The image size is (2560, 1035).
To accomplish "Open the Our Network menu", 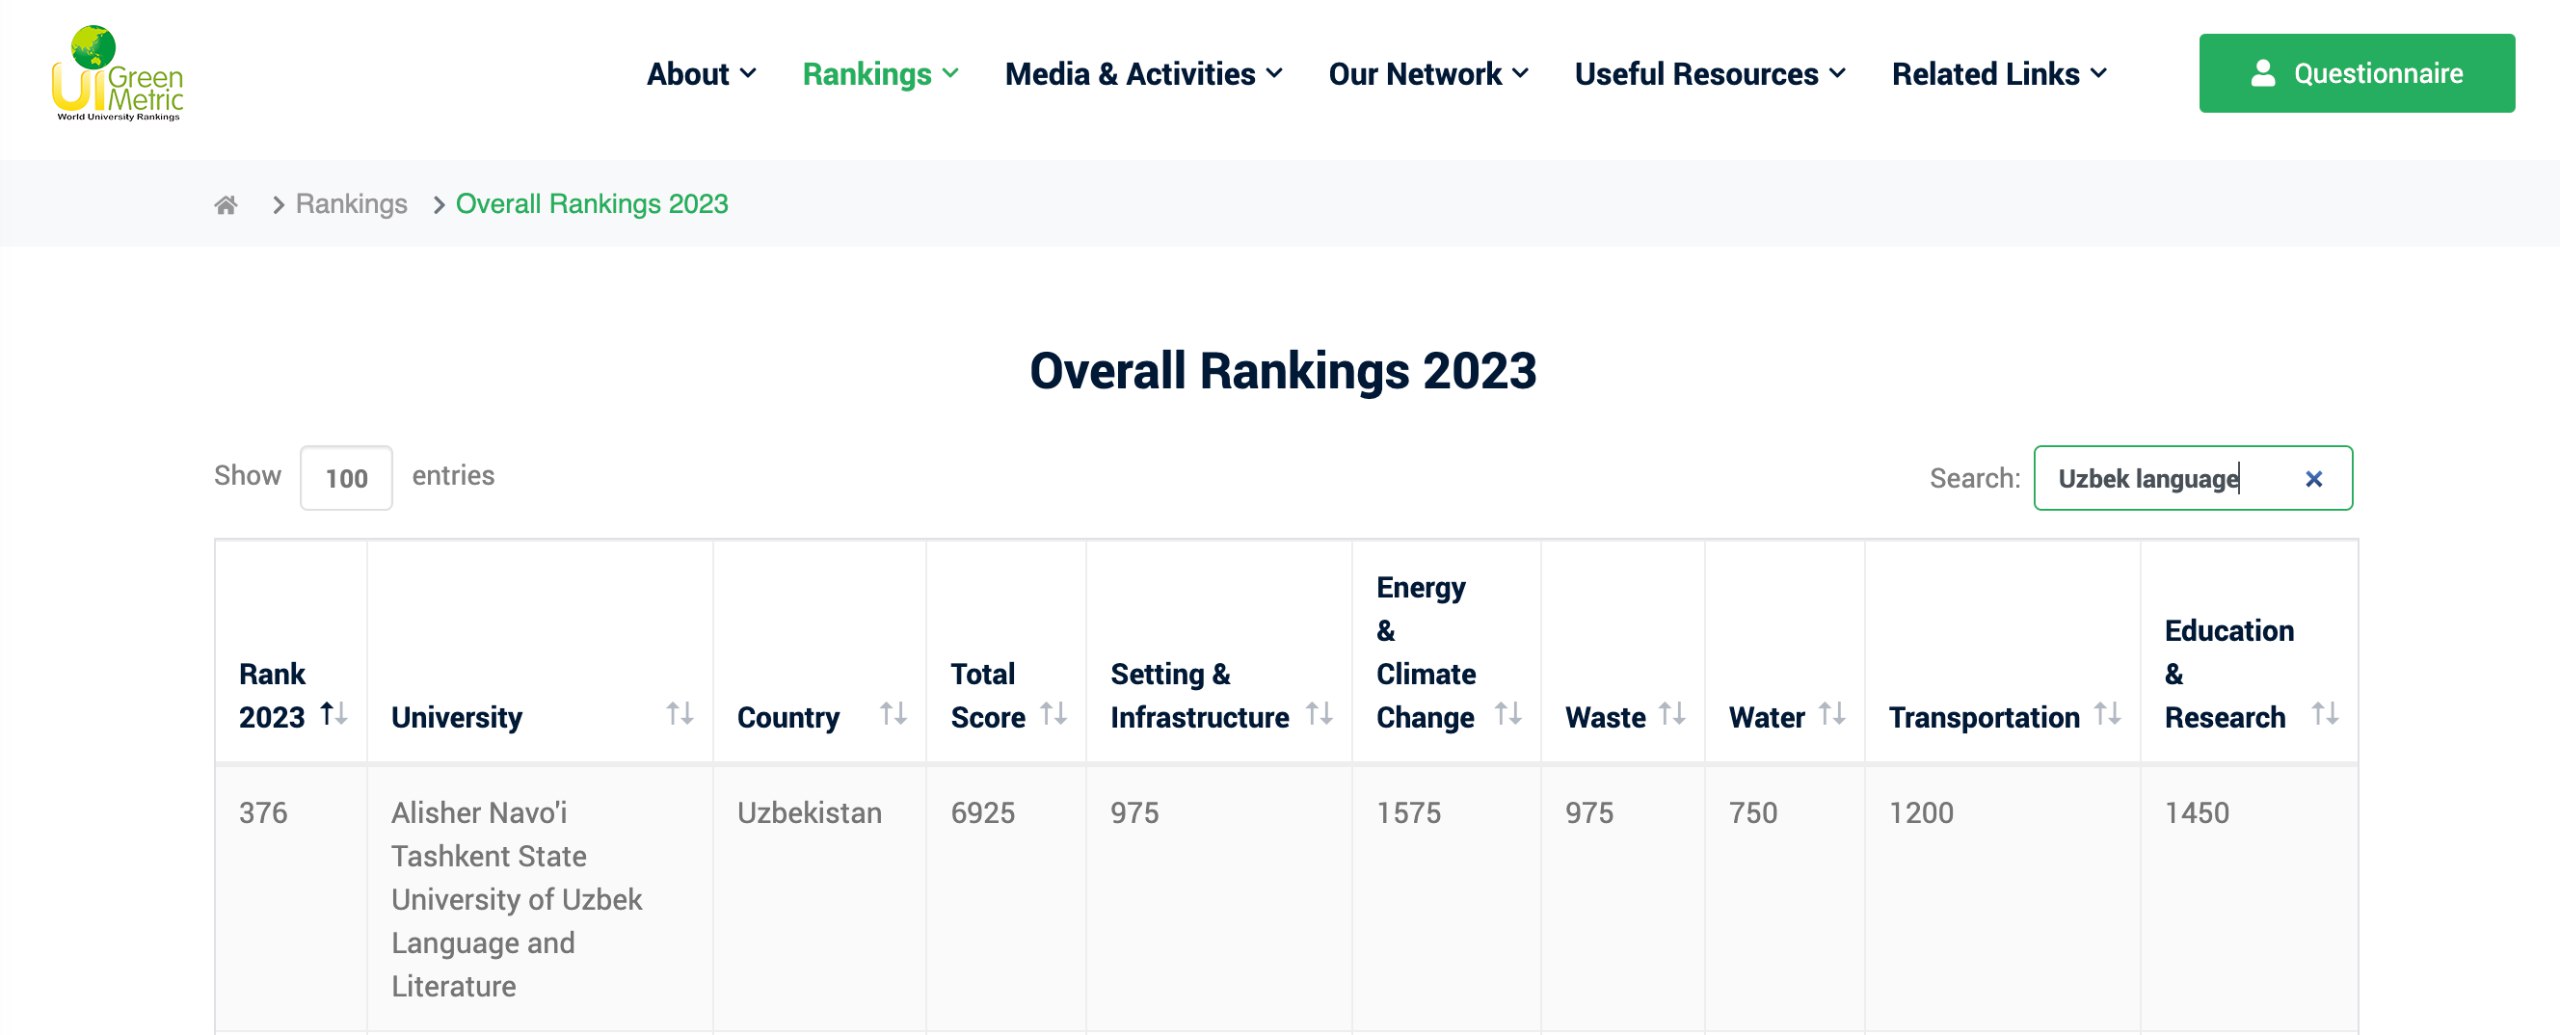I will [1428, 74].
